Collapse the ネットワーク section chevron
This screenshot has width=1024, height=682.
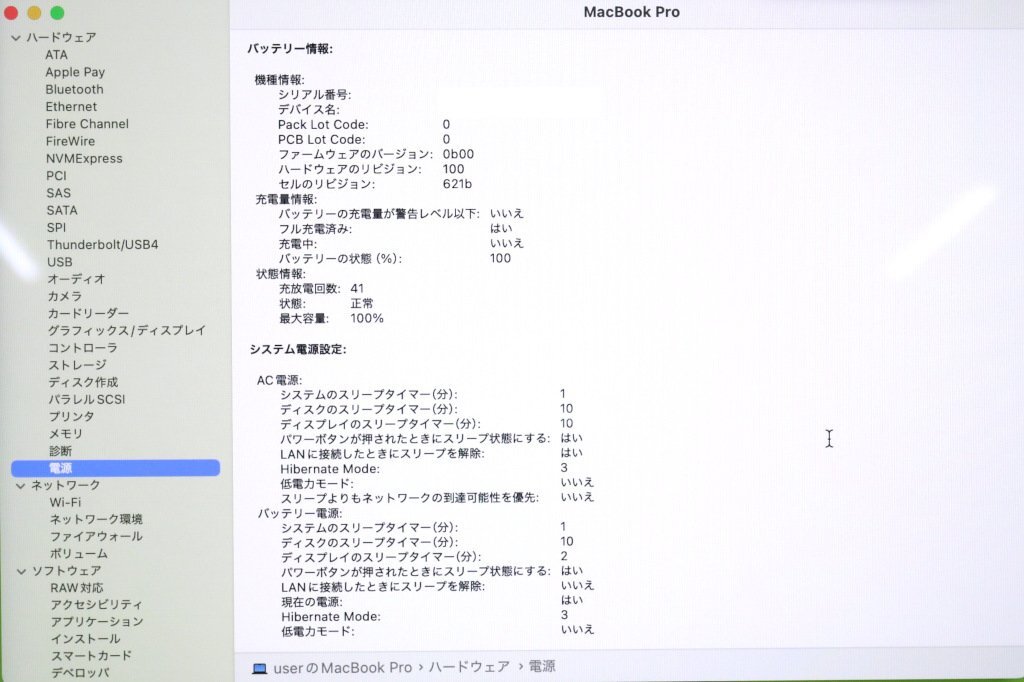(x=21, y=485)
